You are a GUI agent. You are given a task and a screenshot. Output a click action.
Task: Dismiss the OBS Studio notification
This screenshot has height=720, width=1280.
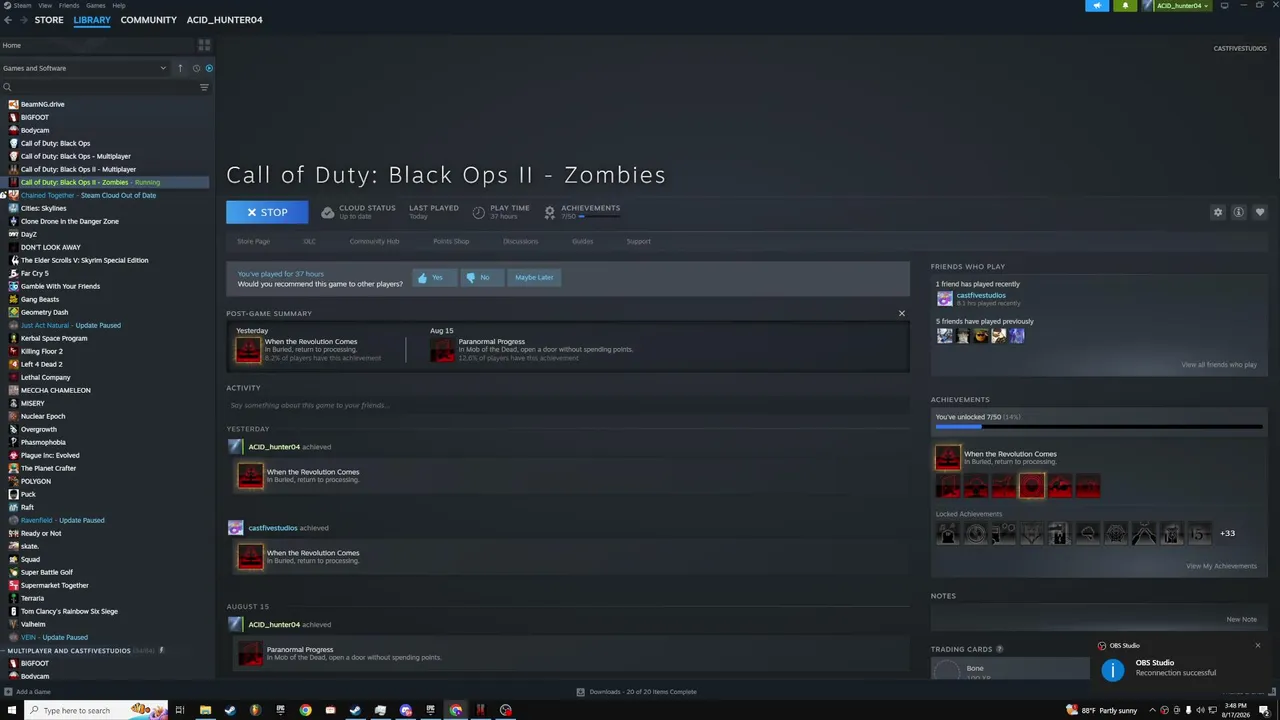1258,645
